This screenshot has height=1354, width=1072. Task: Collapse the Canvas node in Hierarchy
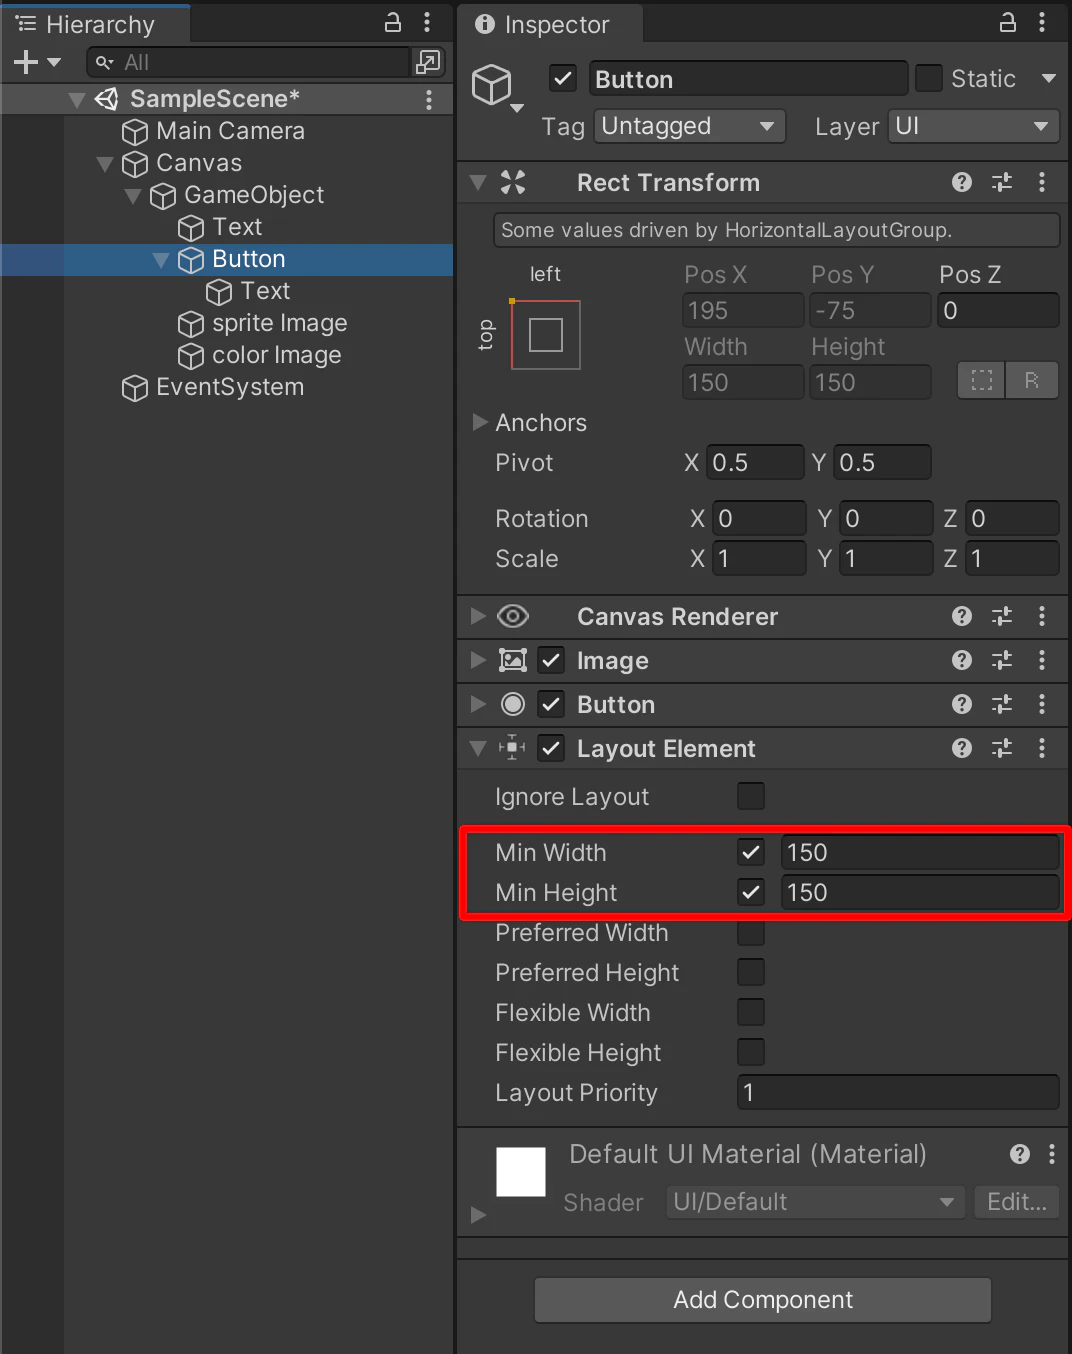point(105,163)
